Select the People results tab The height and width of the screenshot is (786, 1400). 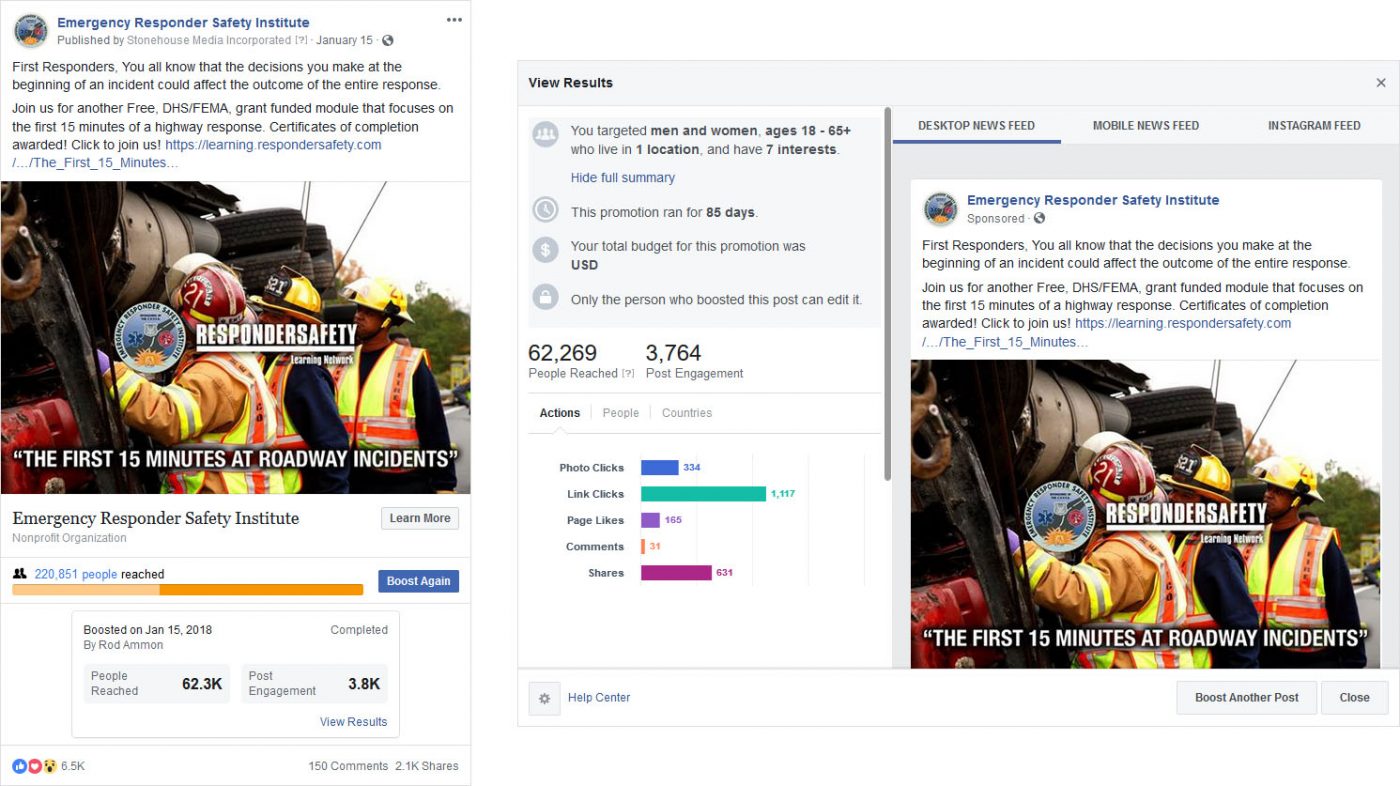620,413
